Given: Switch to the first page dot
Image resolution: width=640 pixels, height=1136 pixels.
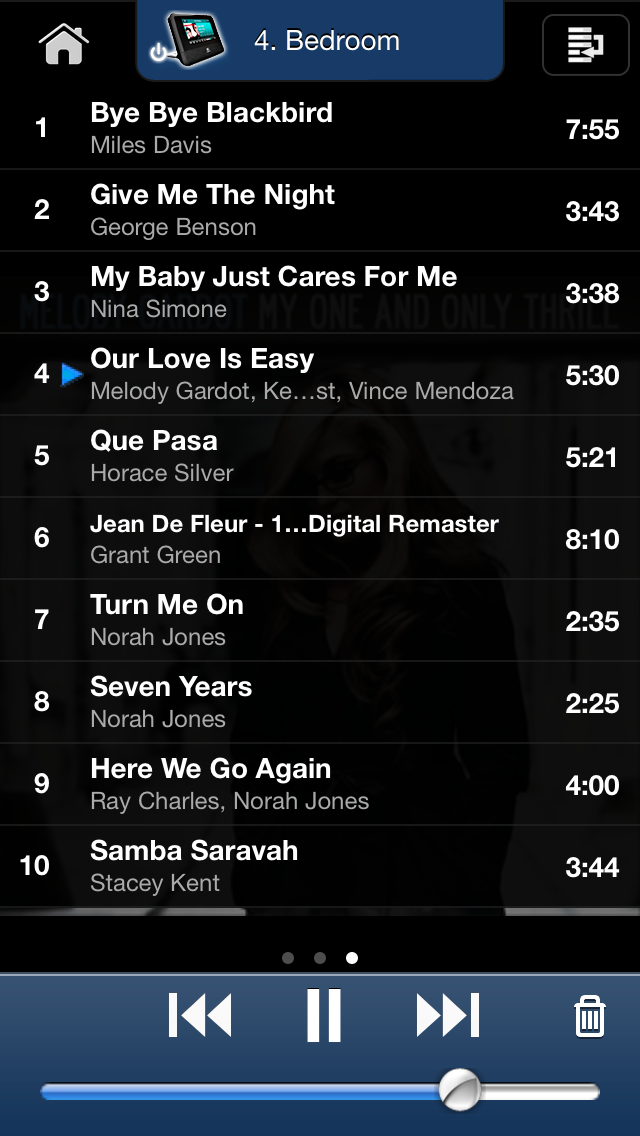Looking at the screenshot, I should pos(288,958).
